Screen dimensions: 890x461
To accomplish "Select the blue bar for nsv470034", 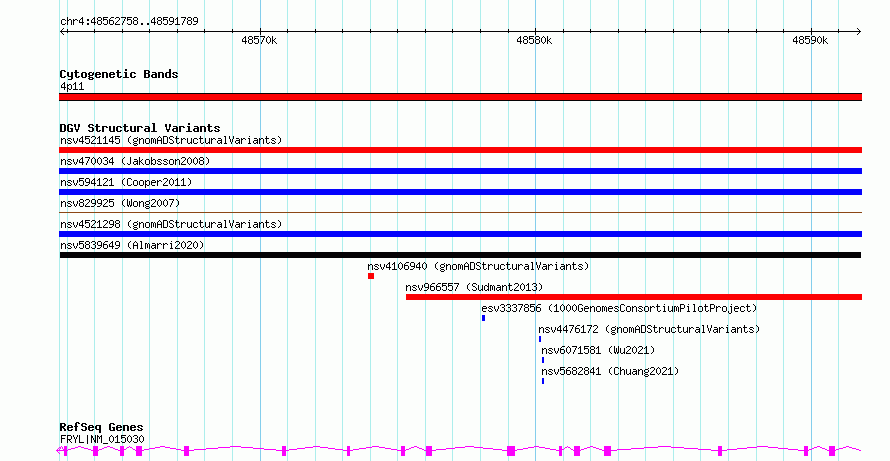I will [x=460, y=171].
